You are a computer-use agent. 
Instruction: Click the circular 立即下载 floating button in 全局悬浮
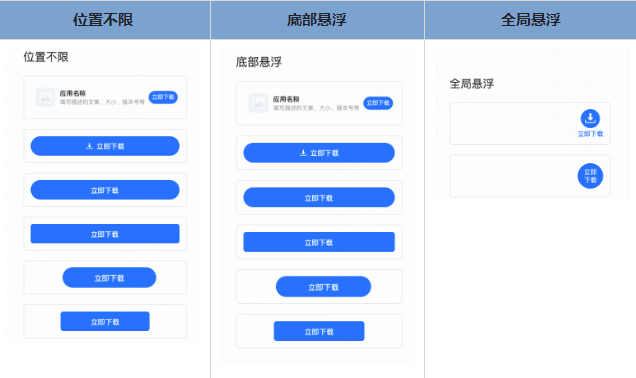point(590,176)
